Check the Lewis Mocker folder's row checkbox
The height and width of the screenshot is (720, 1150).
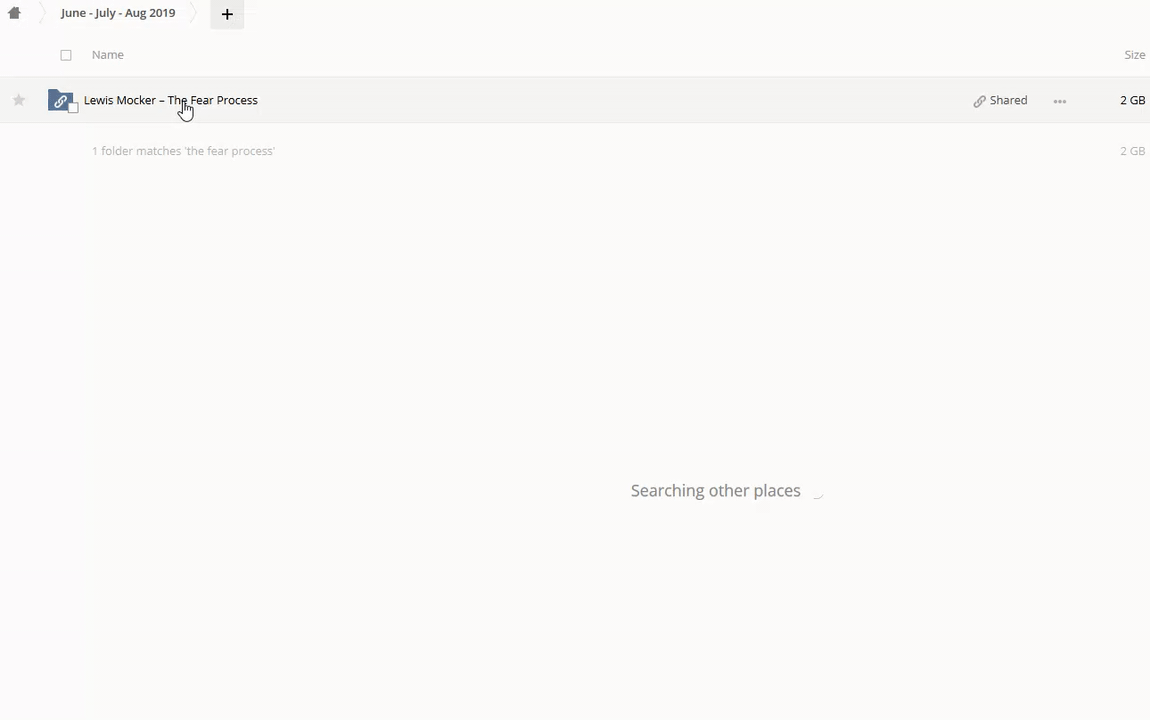pyautogui.click(x=73, y=108)
